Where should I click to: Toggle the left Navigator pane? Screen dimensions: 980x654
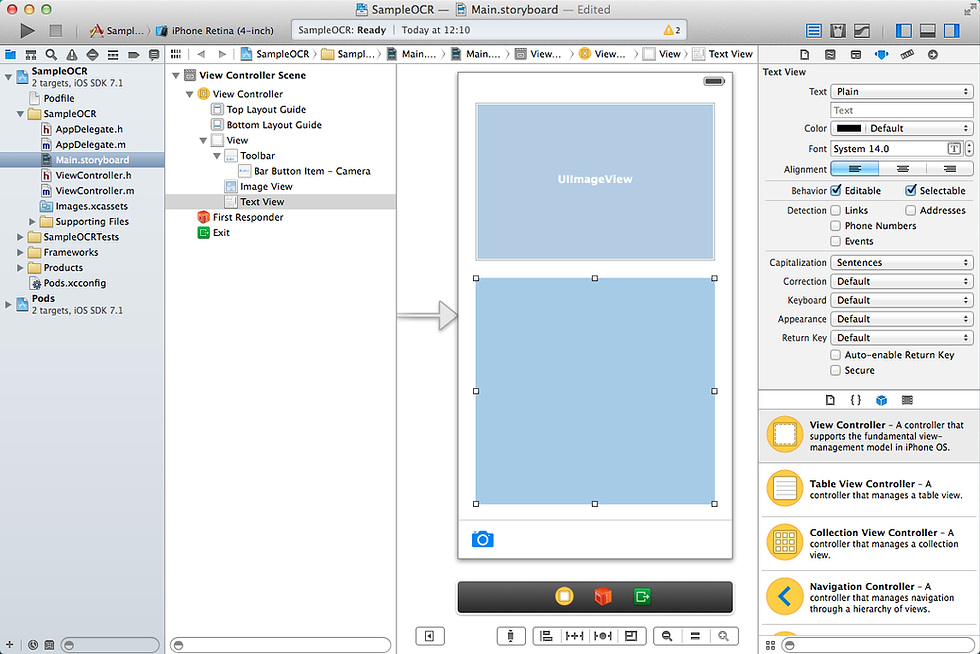[x=904, y=31]
